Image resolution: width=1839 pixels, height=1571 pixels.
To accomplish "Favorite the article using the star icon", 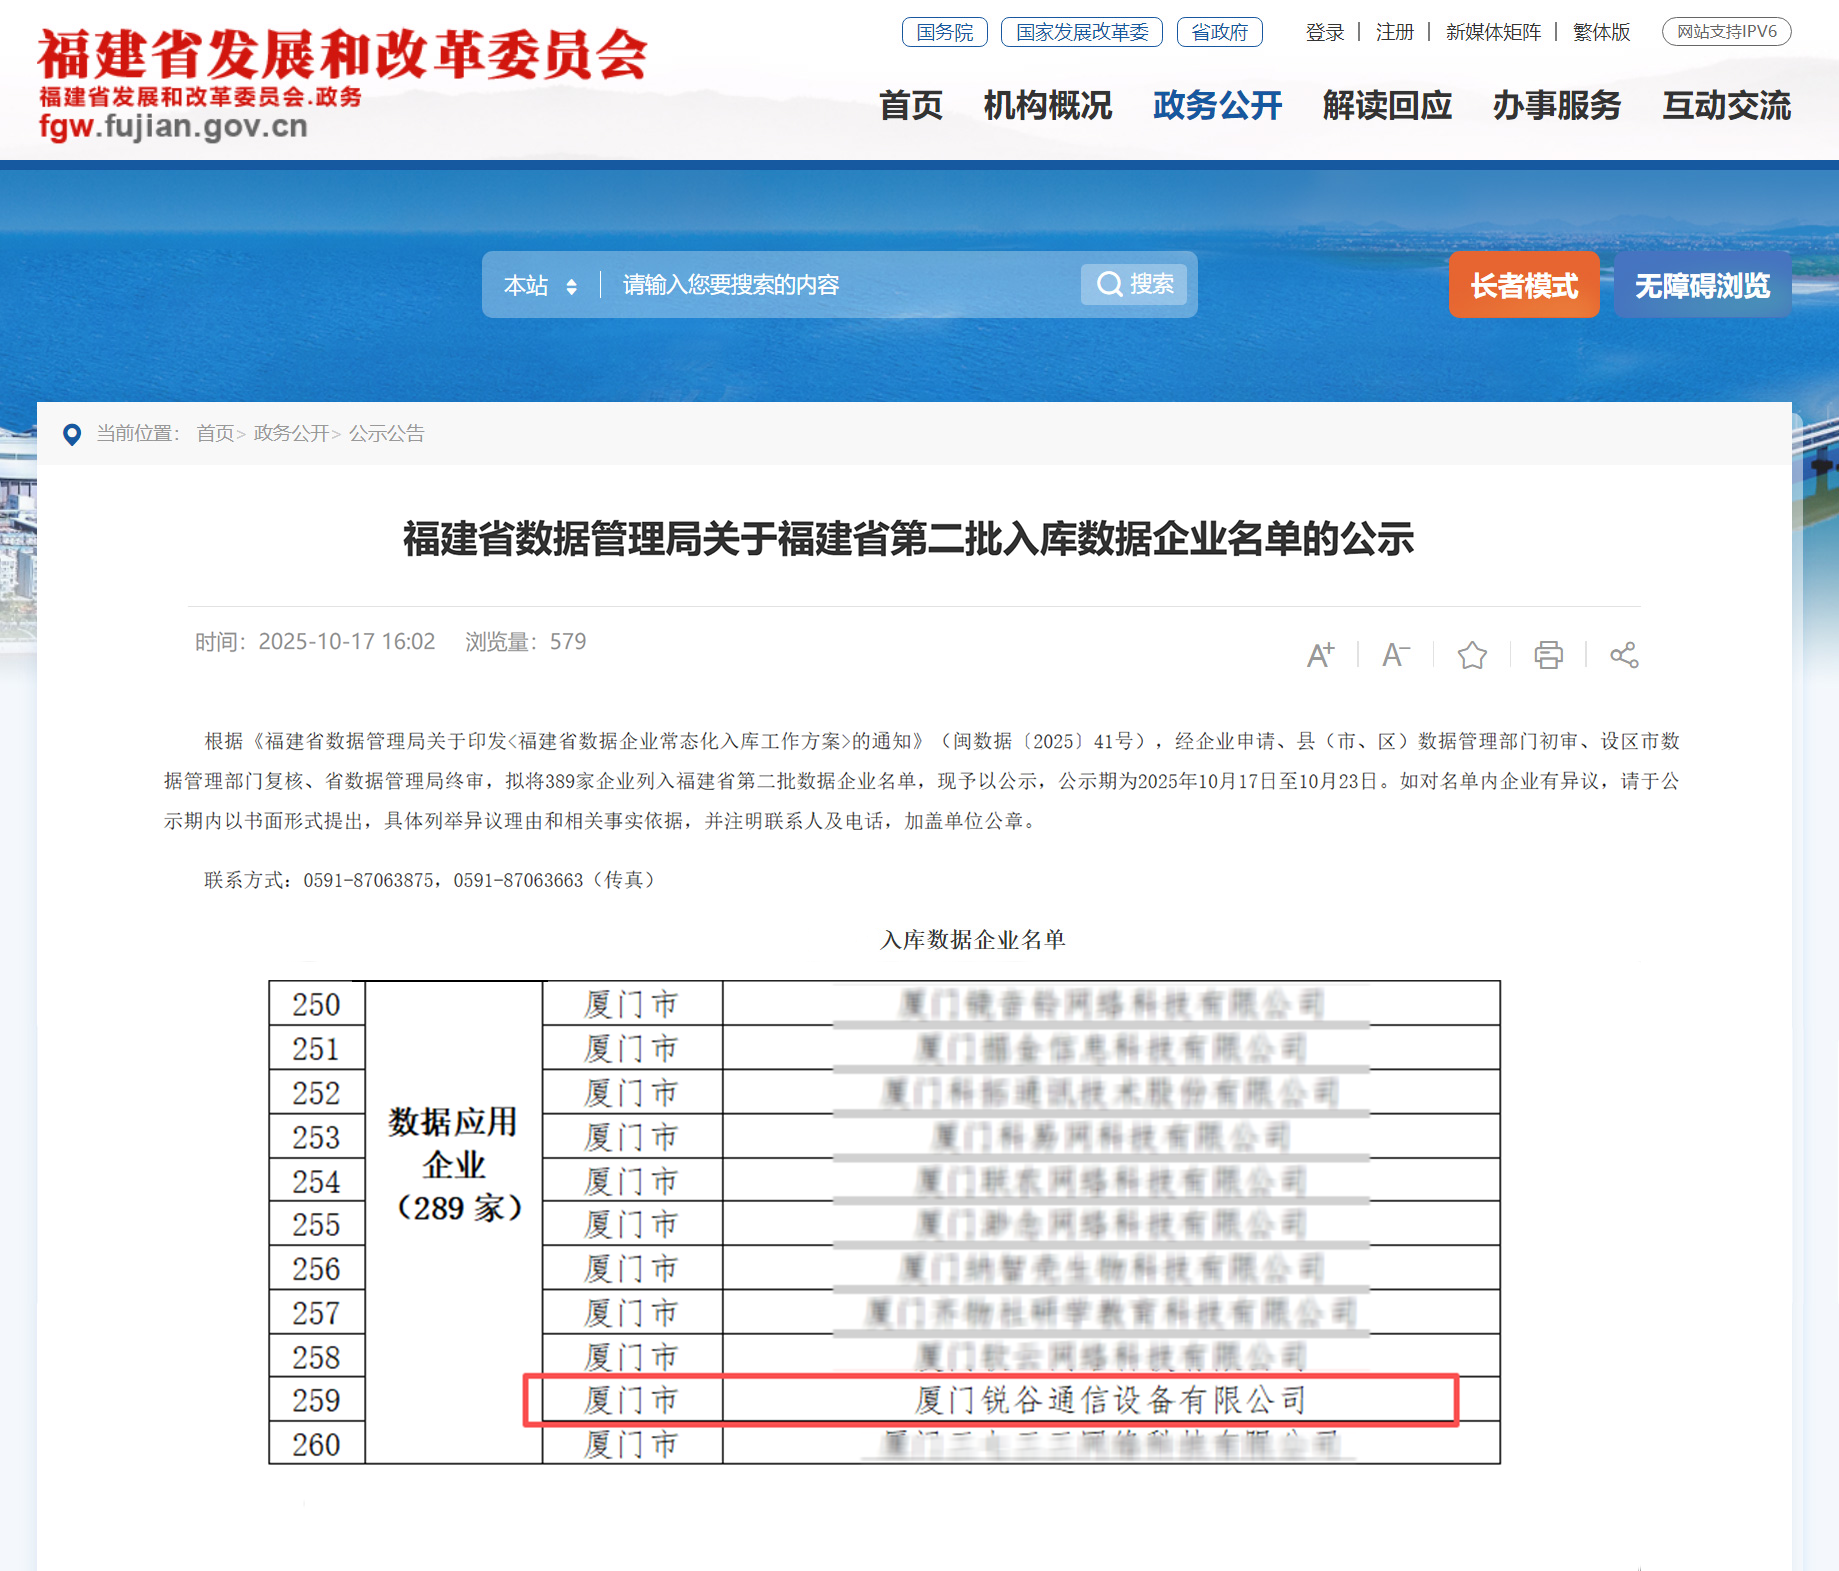I will [x=1471, y=655].
